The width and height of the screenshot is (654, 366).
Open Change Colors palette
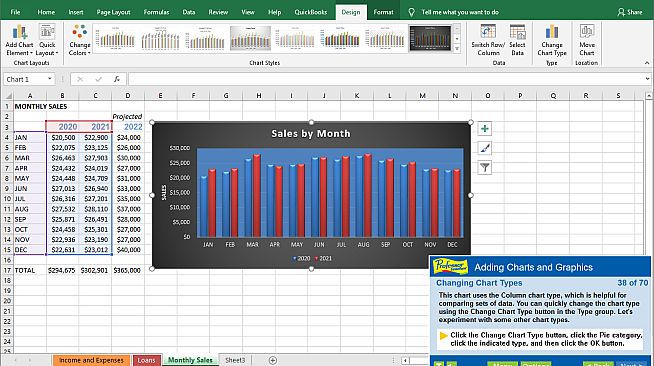[79, 40]
